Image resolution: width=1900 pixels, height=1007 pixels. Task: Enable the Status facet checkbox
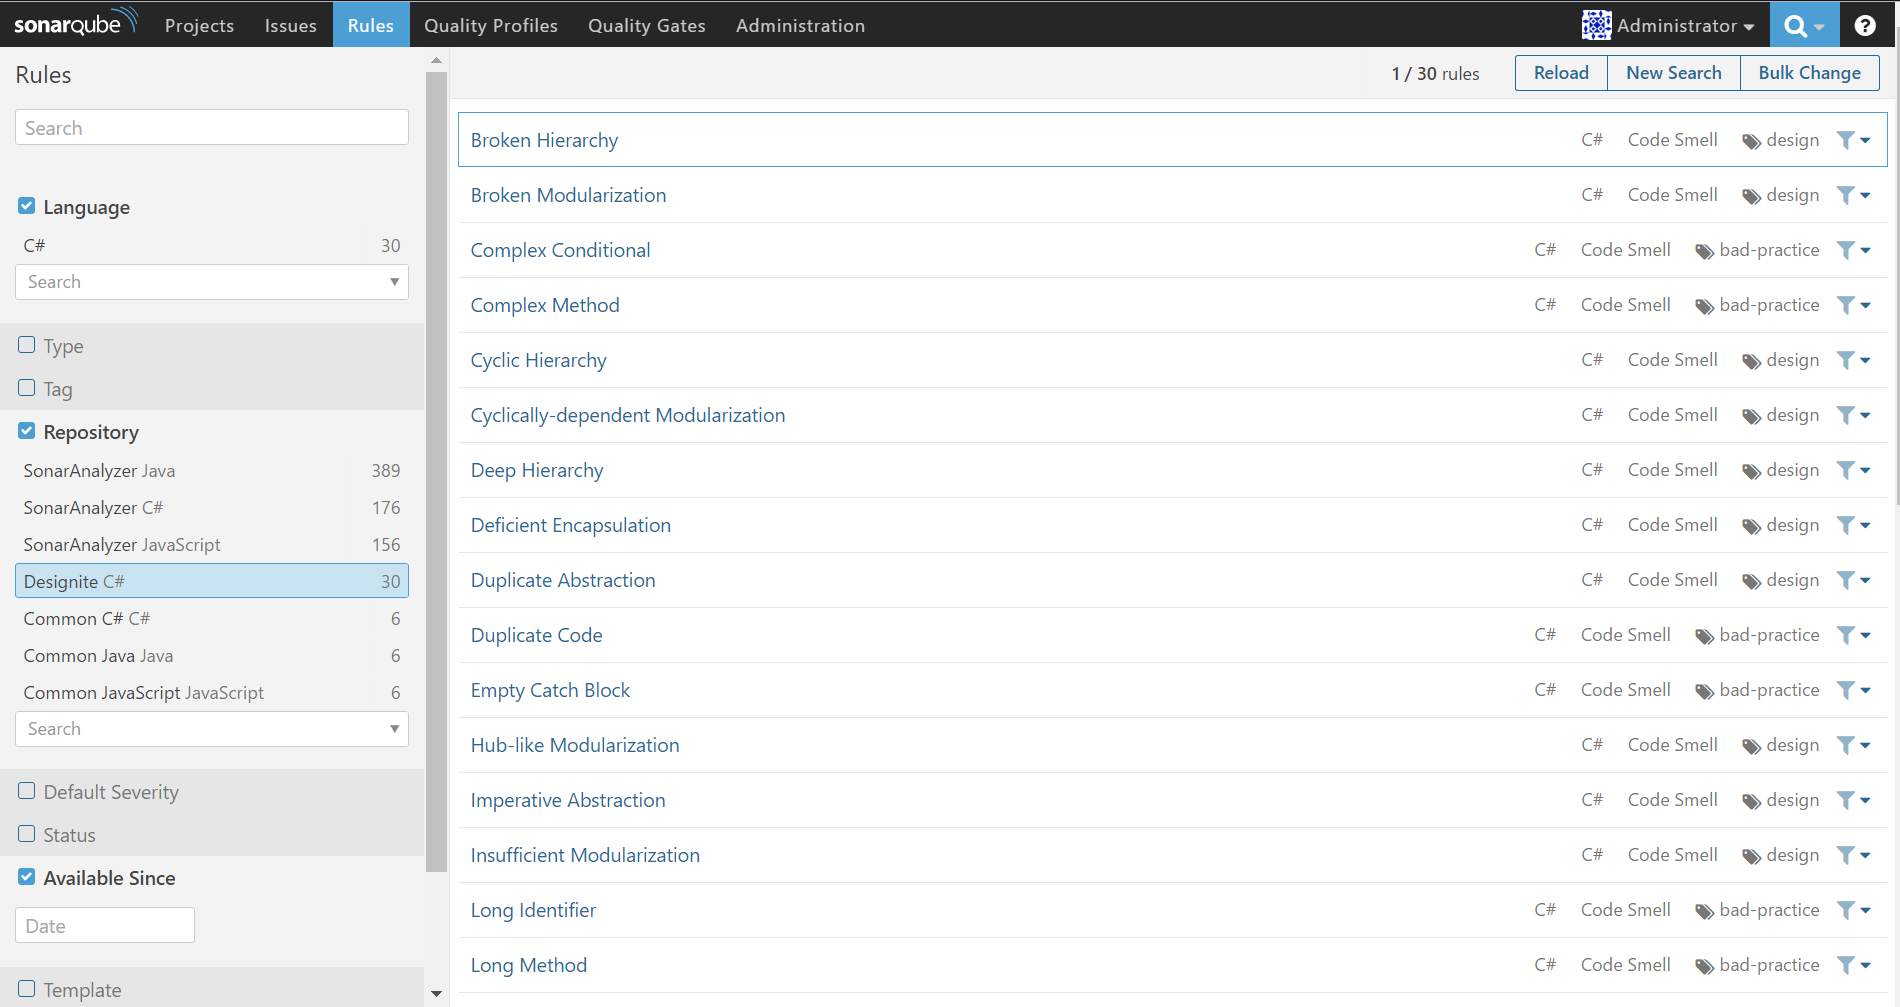(x=27, y=834)
